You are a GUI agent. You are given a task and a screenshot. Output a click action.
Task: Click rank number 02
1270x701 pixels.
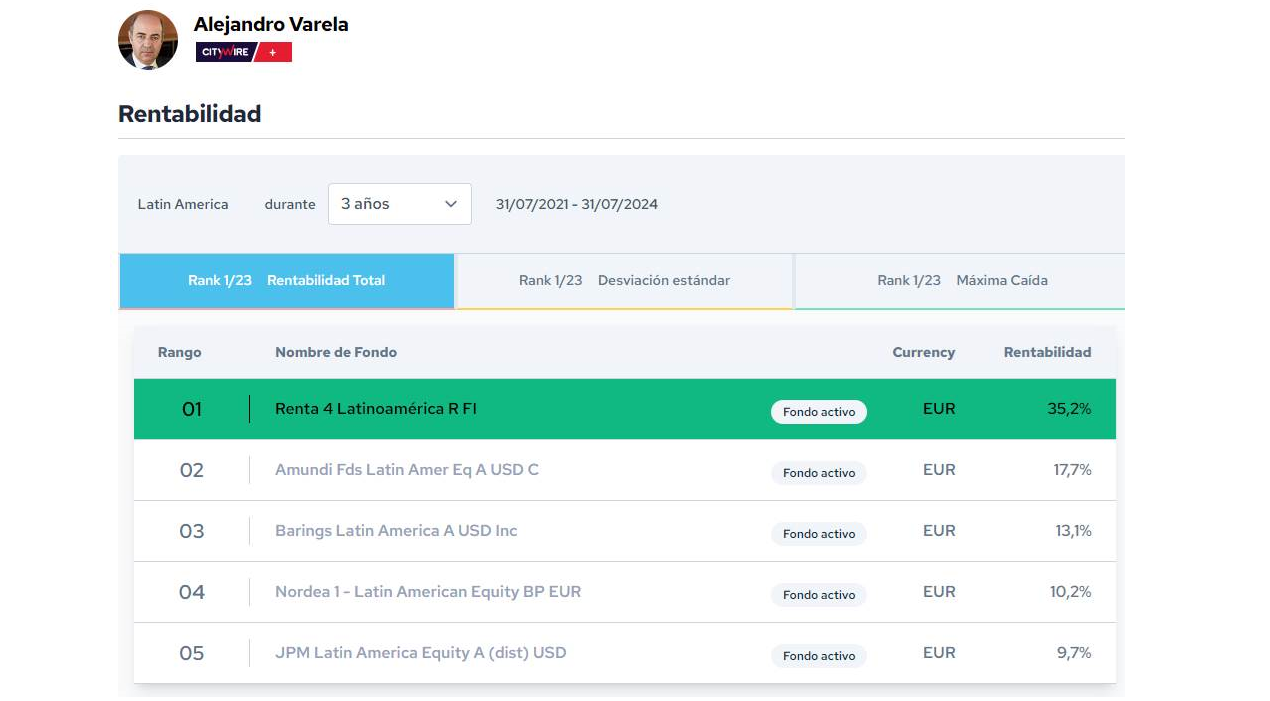pyautogui.click(x=192, y=470)
